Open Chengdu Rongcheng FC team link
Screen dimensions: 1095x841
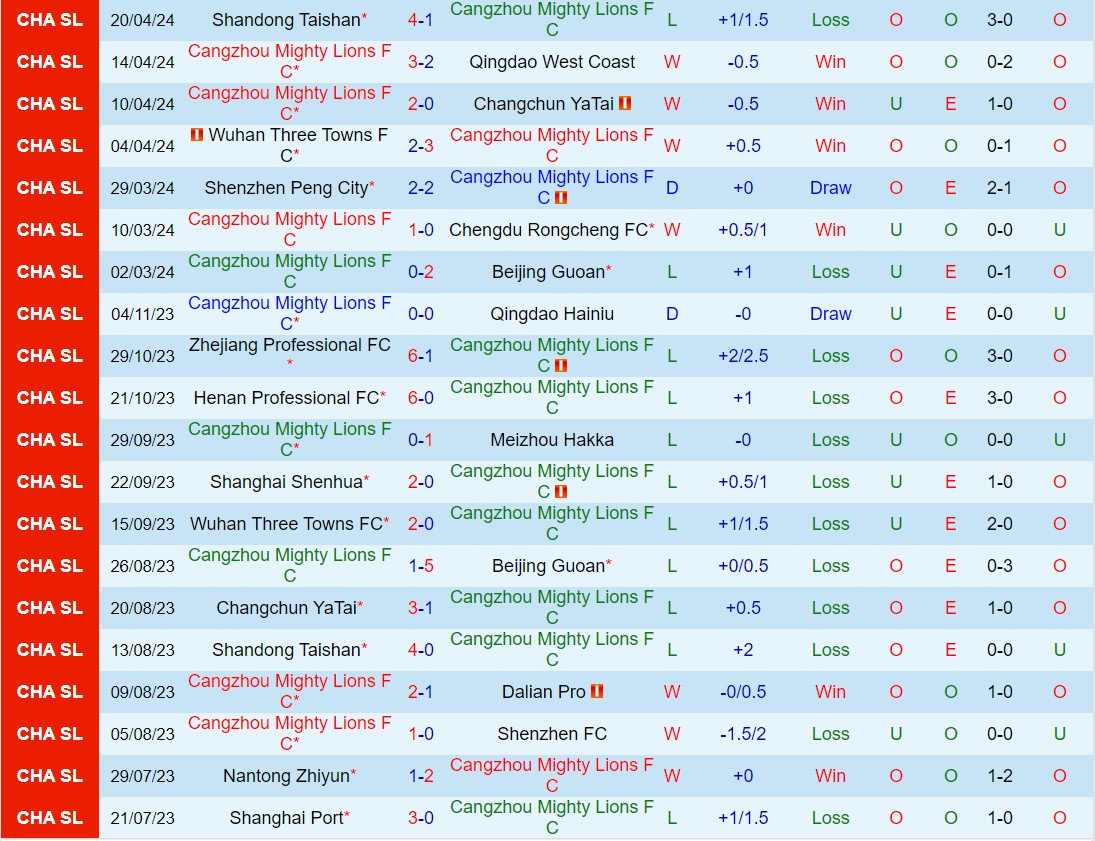(548, 230)
